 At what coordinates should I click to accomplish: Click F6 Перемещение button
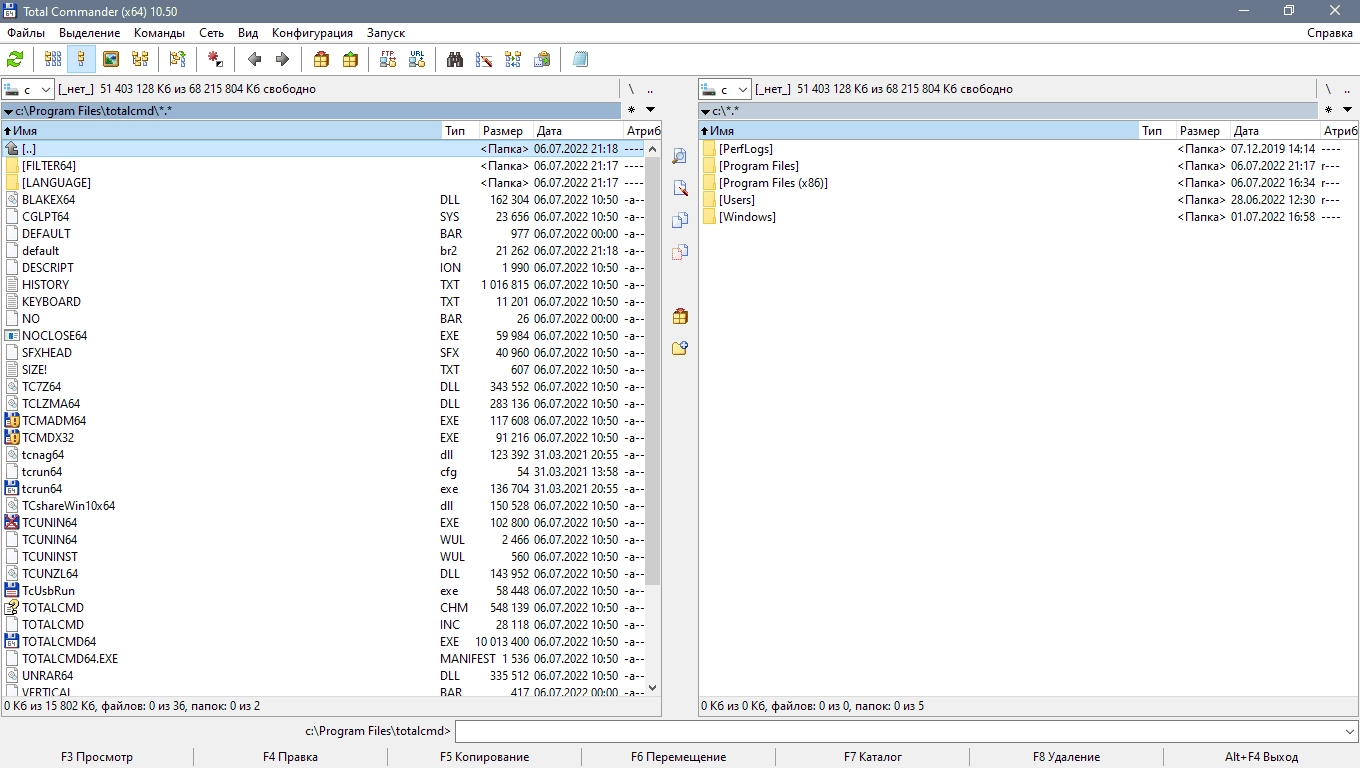click(x=678, y=757)
